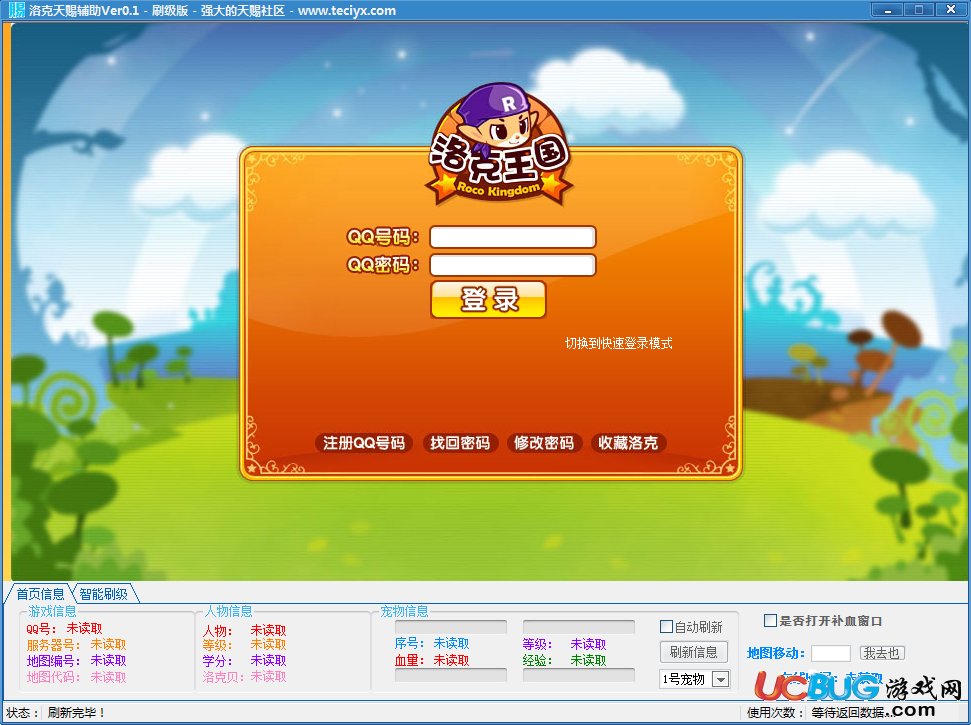The image size is (971, 725).
Task: Click the 序号 未读取 value
Action: click(451, 643)
